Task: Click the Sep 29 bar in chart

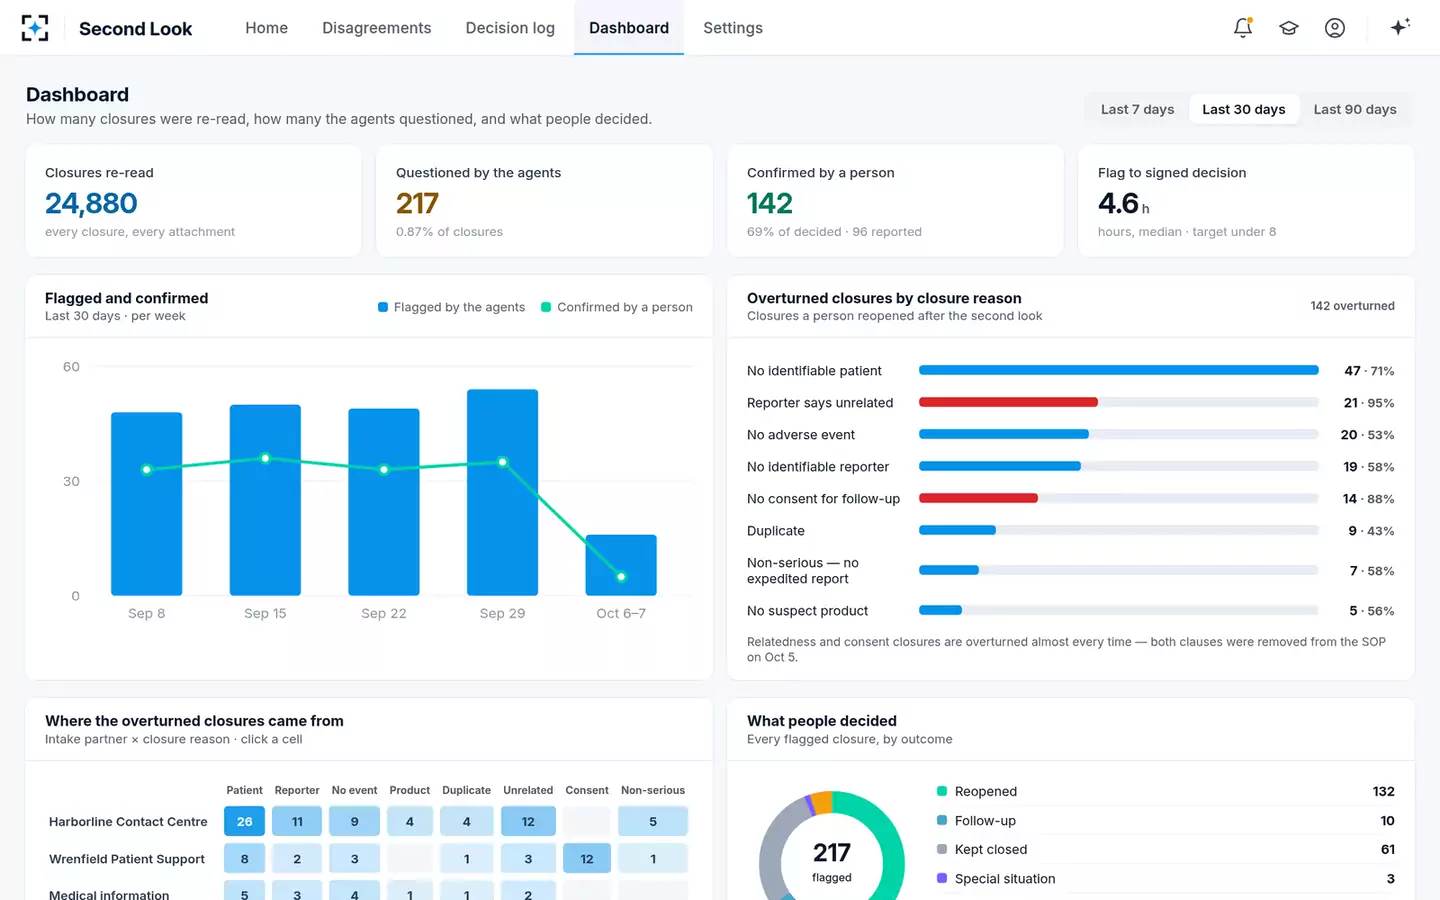Action: (x=502, y=492)
